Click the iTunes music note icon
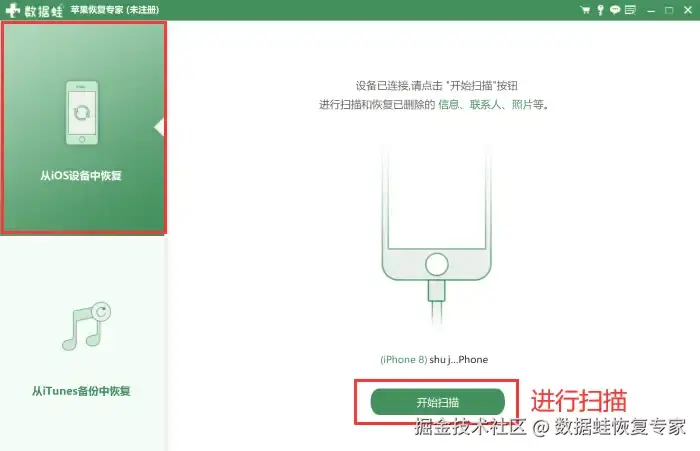The width and height of the screenshot is (700, 451). [x=87, y=326]
